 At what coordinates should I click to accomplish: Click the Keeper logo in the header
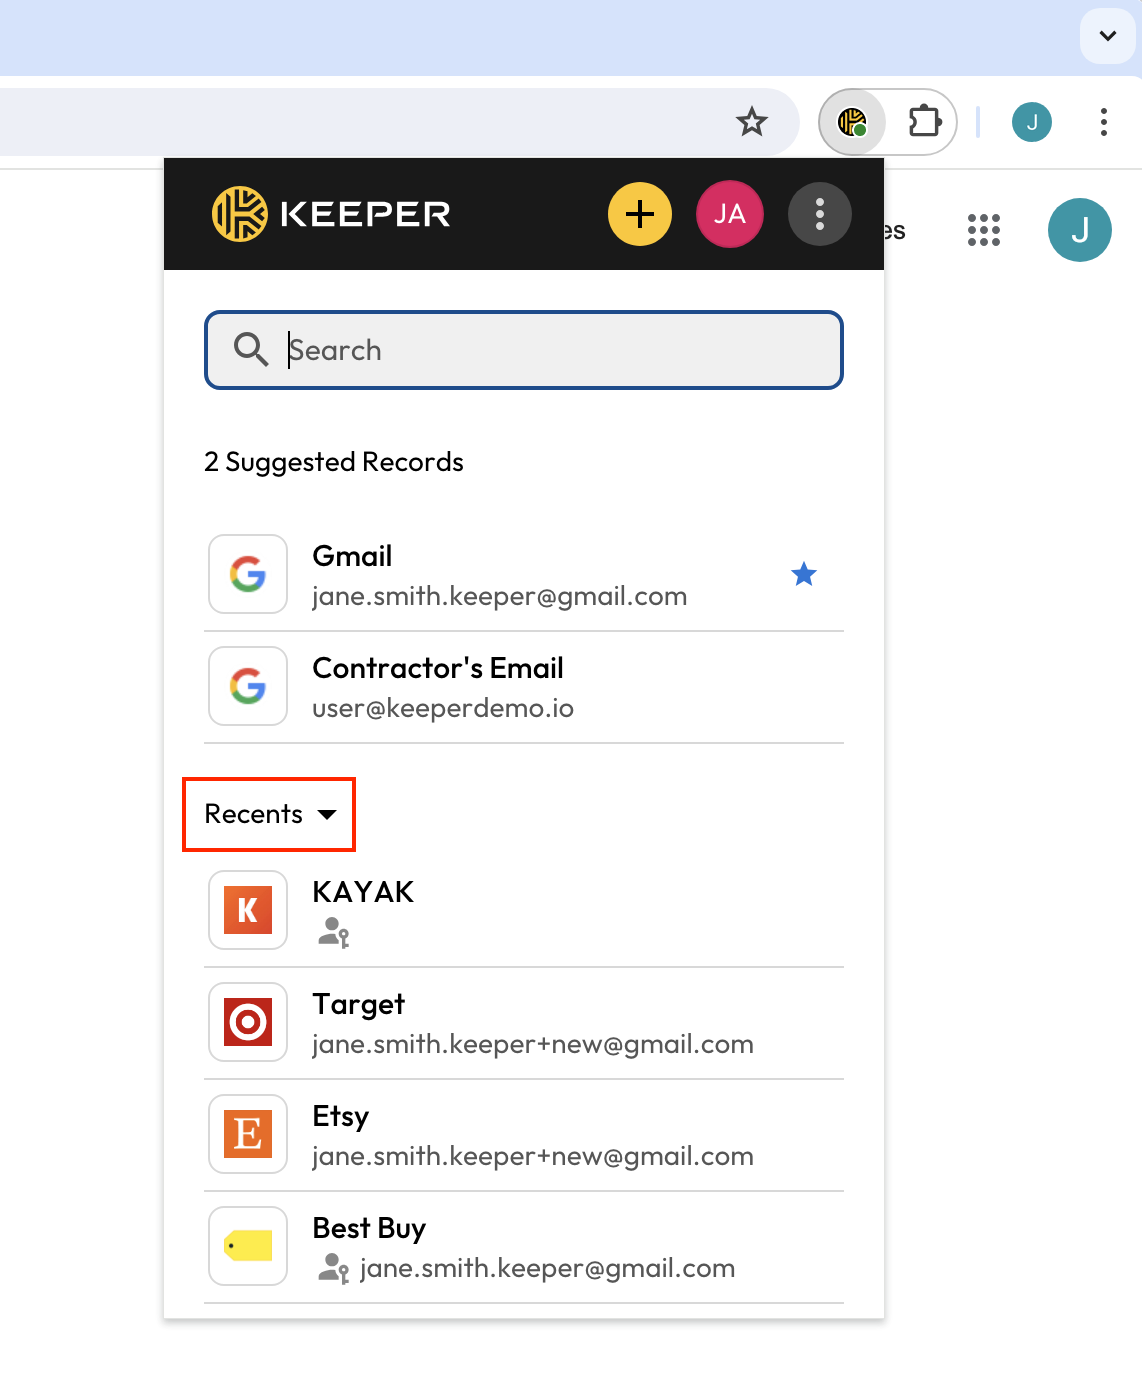click(331, 214)
